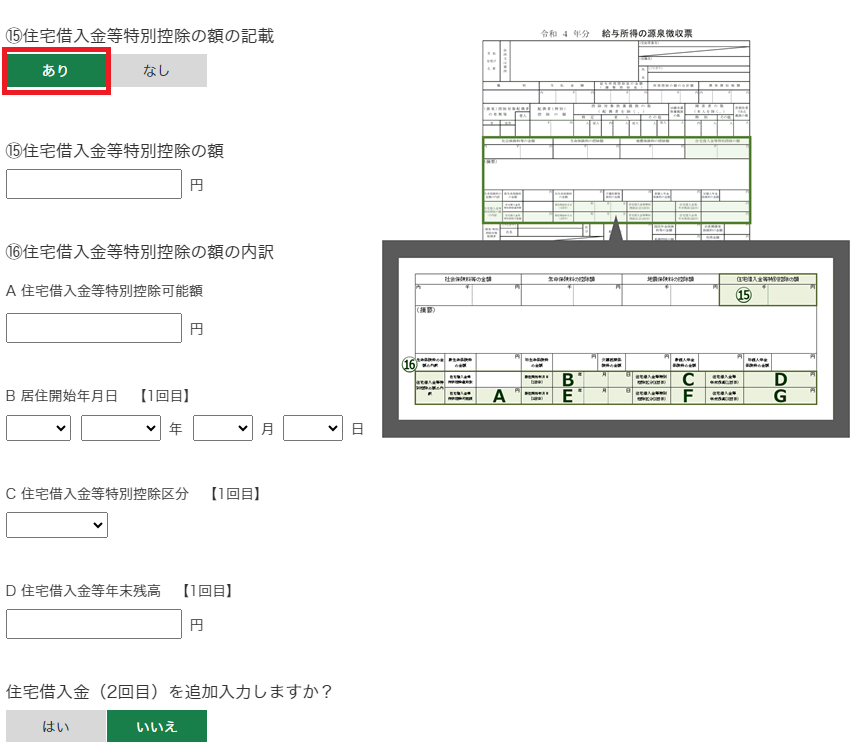This screenshot has width=864, height=755.
Task: Open the C 住宅借入金等特別控除区分 dropdown
Action: pos(57,524)
